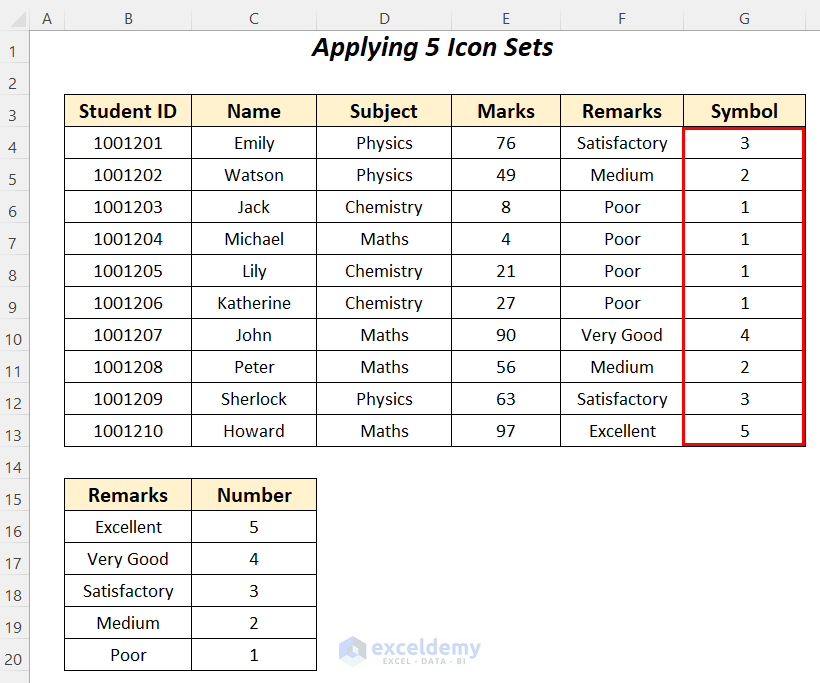
Task: Select the cell containing name 'Sherlock'
Action: 254,399
